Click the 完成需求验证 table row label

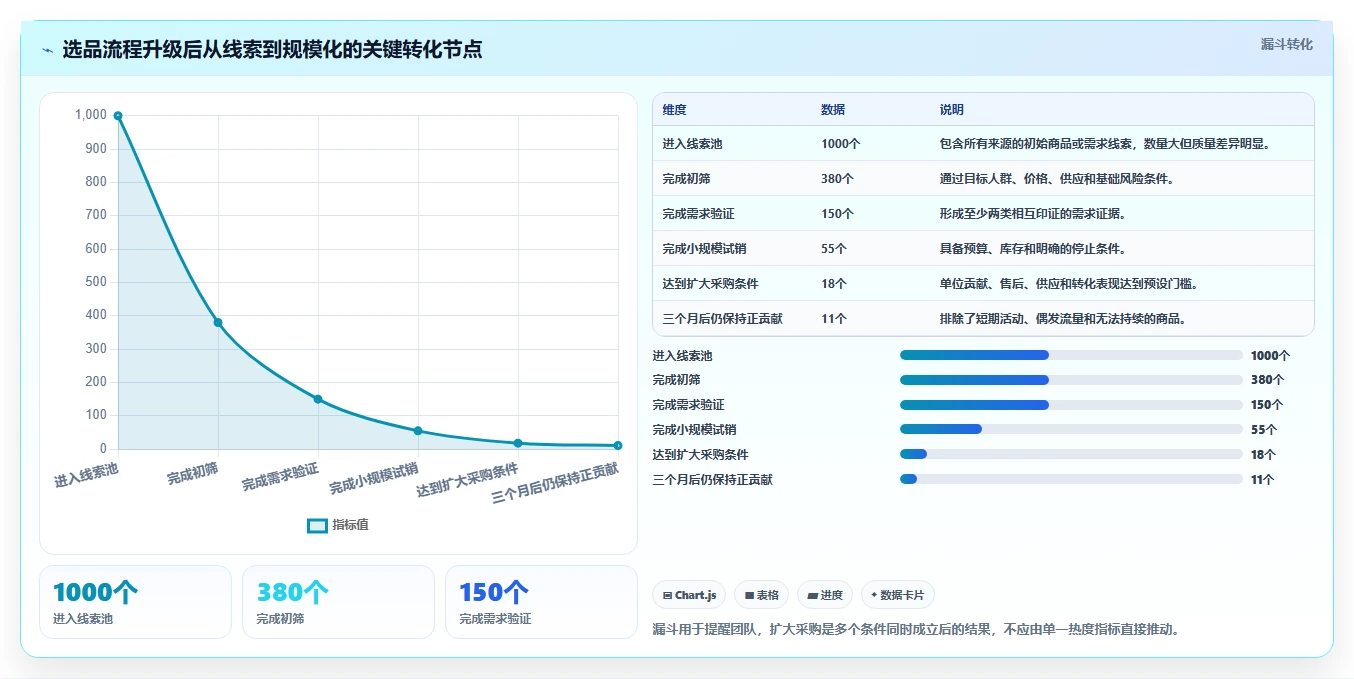(698, 214)
